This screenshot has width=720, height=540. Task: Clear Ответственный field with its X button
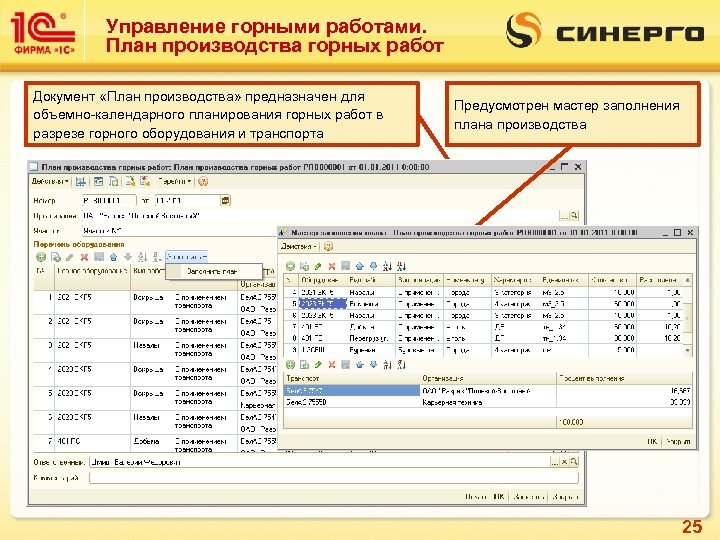pos(565,462)
